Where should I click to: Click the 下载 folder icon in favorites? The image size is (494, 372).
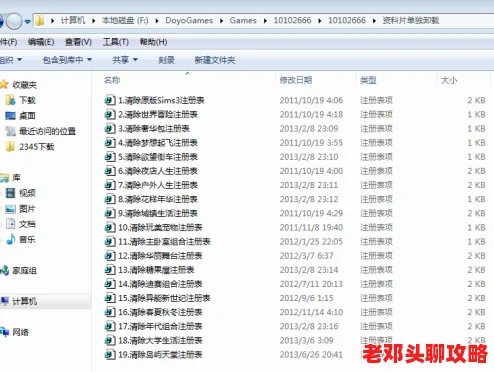point(10,100)
